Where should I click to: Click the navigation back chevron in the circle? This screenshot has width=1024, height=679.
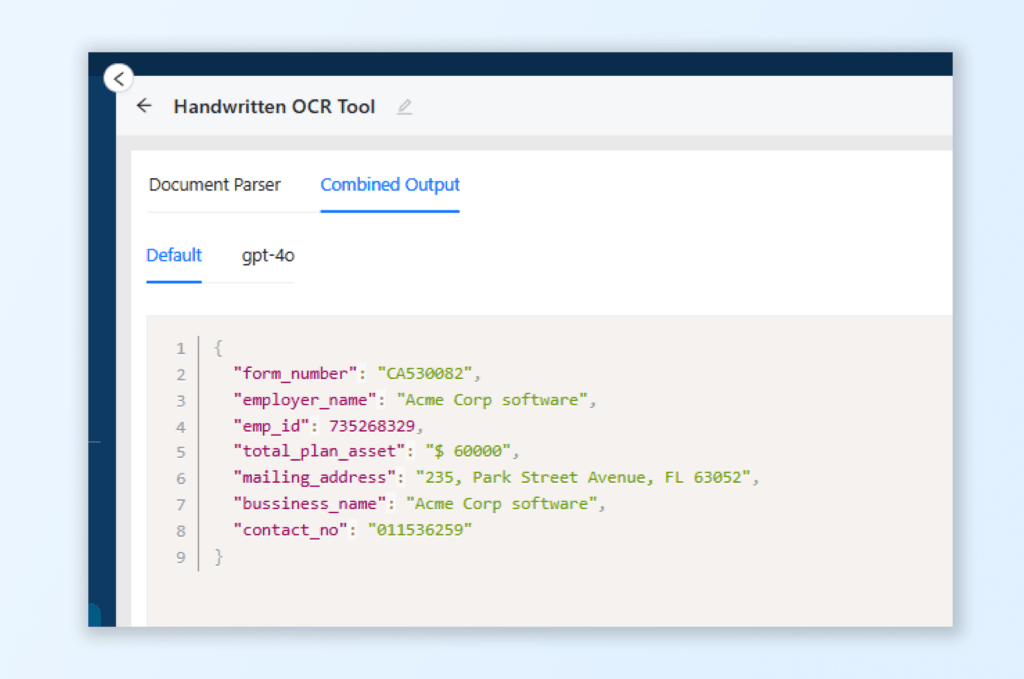point(118,78)
